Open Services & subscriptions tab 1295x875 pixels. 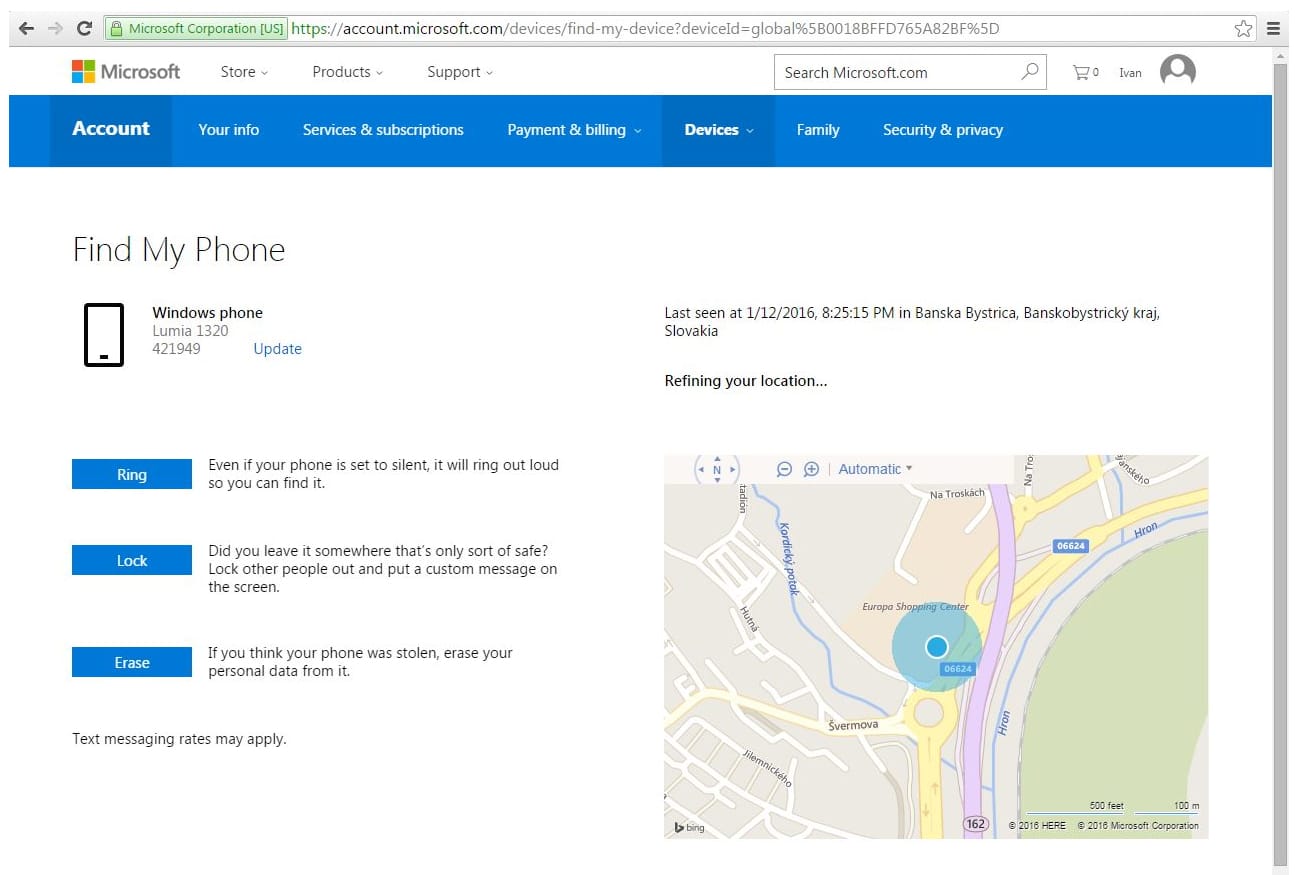383,130
